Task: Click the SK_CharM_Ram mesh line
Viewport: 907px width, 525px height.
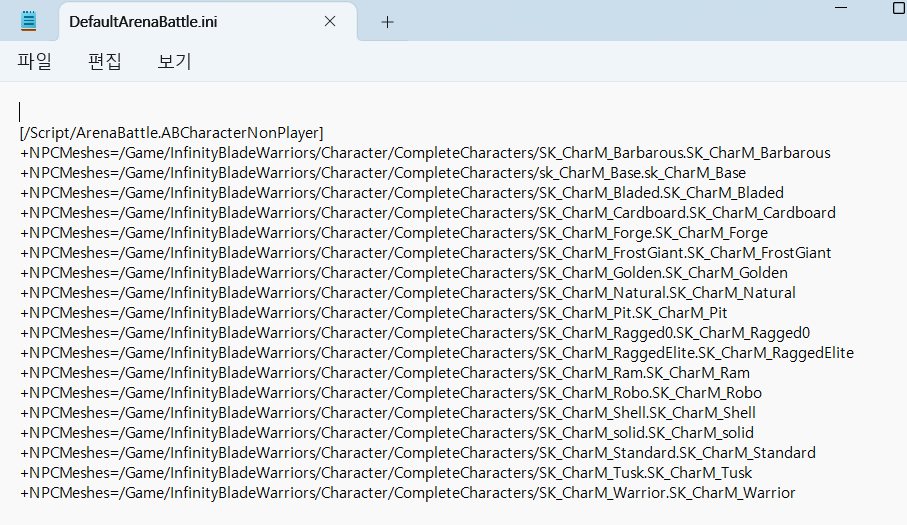Action: pos(385,373)
